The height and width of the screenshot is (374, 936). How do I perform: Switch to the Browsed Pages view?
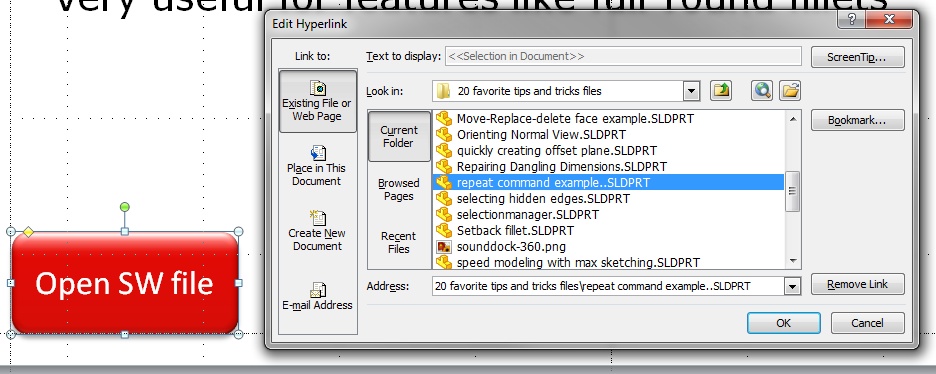(399, 189)
